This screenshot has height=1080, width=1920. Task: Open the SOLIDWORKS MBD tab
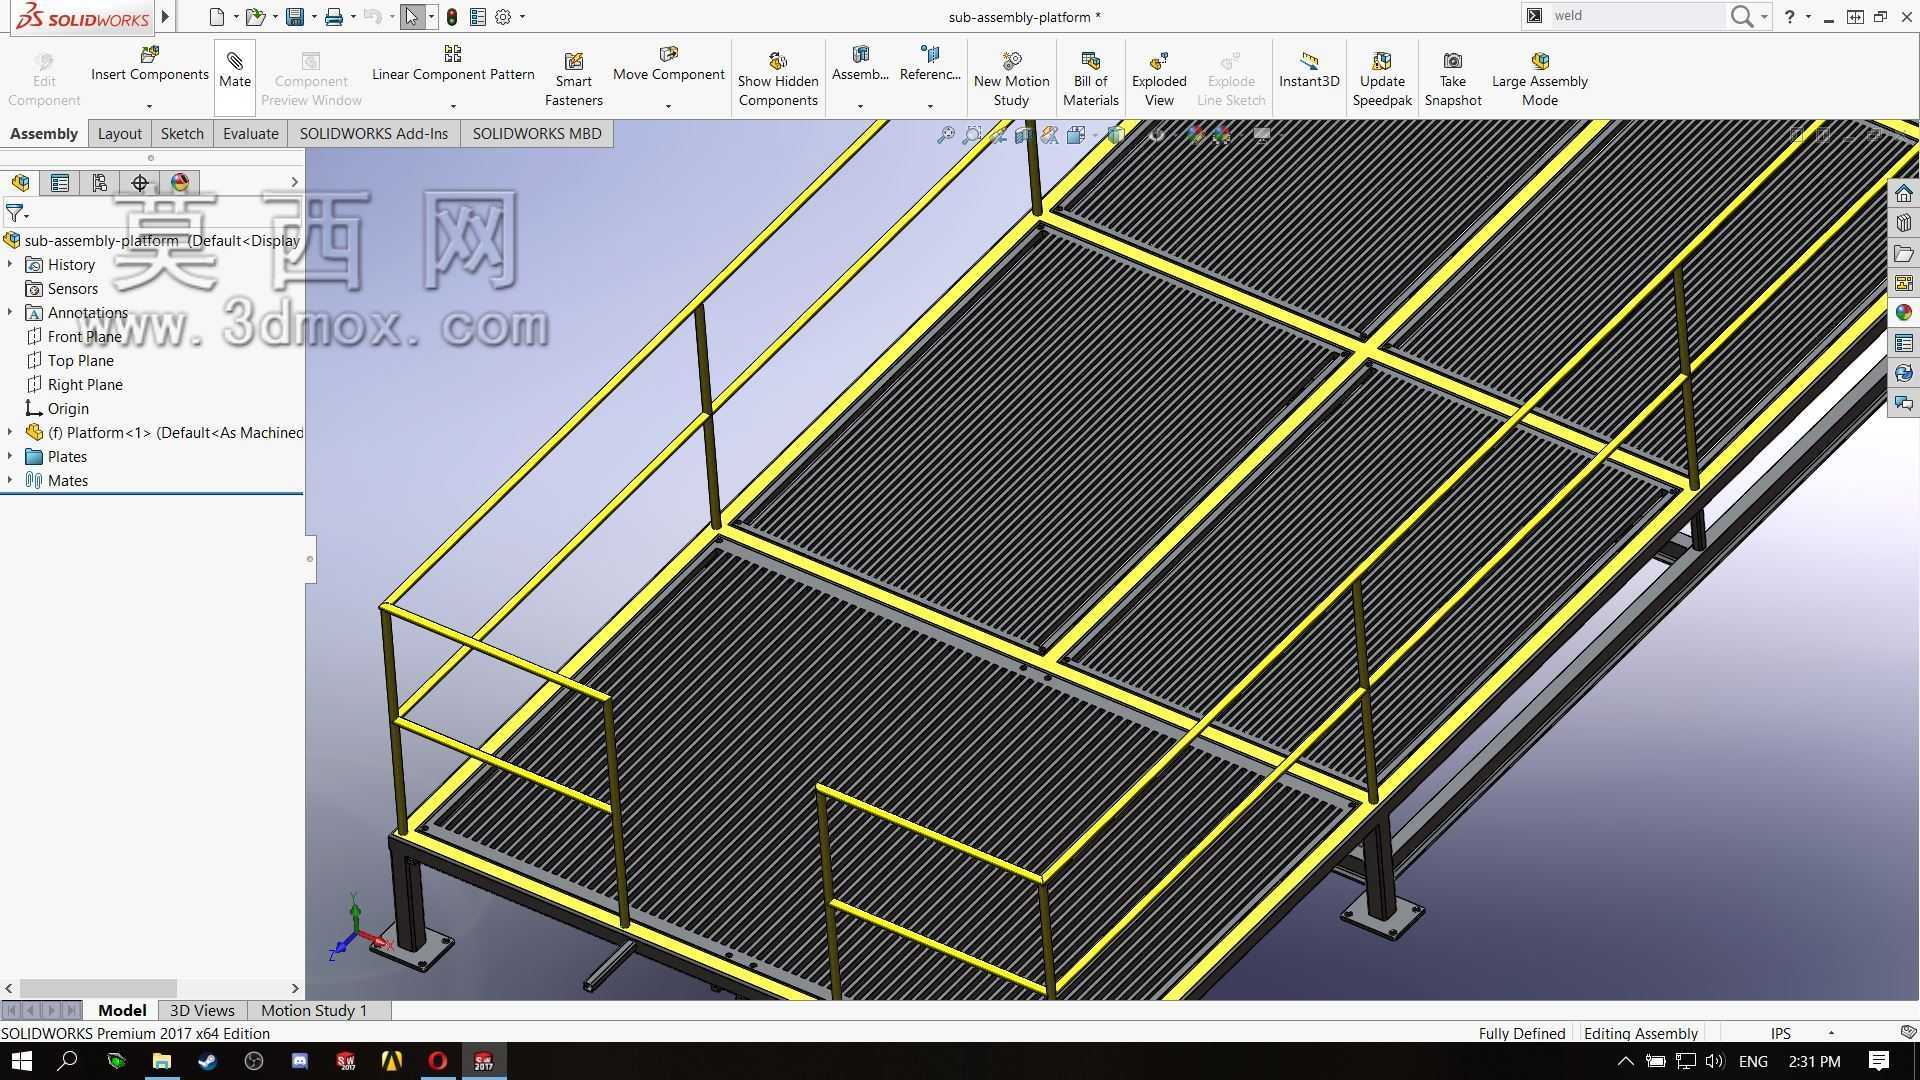[x=537, y=134]
